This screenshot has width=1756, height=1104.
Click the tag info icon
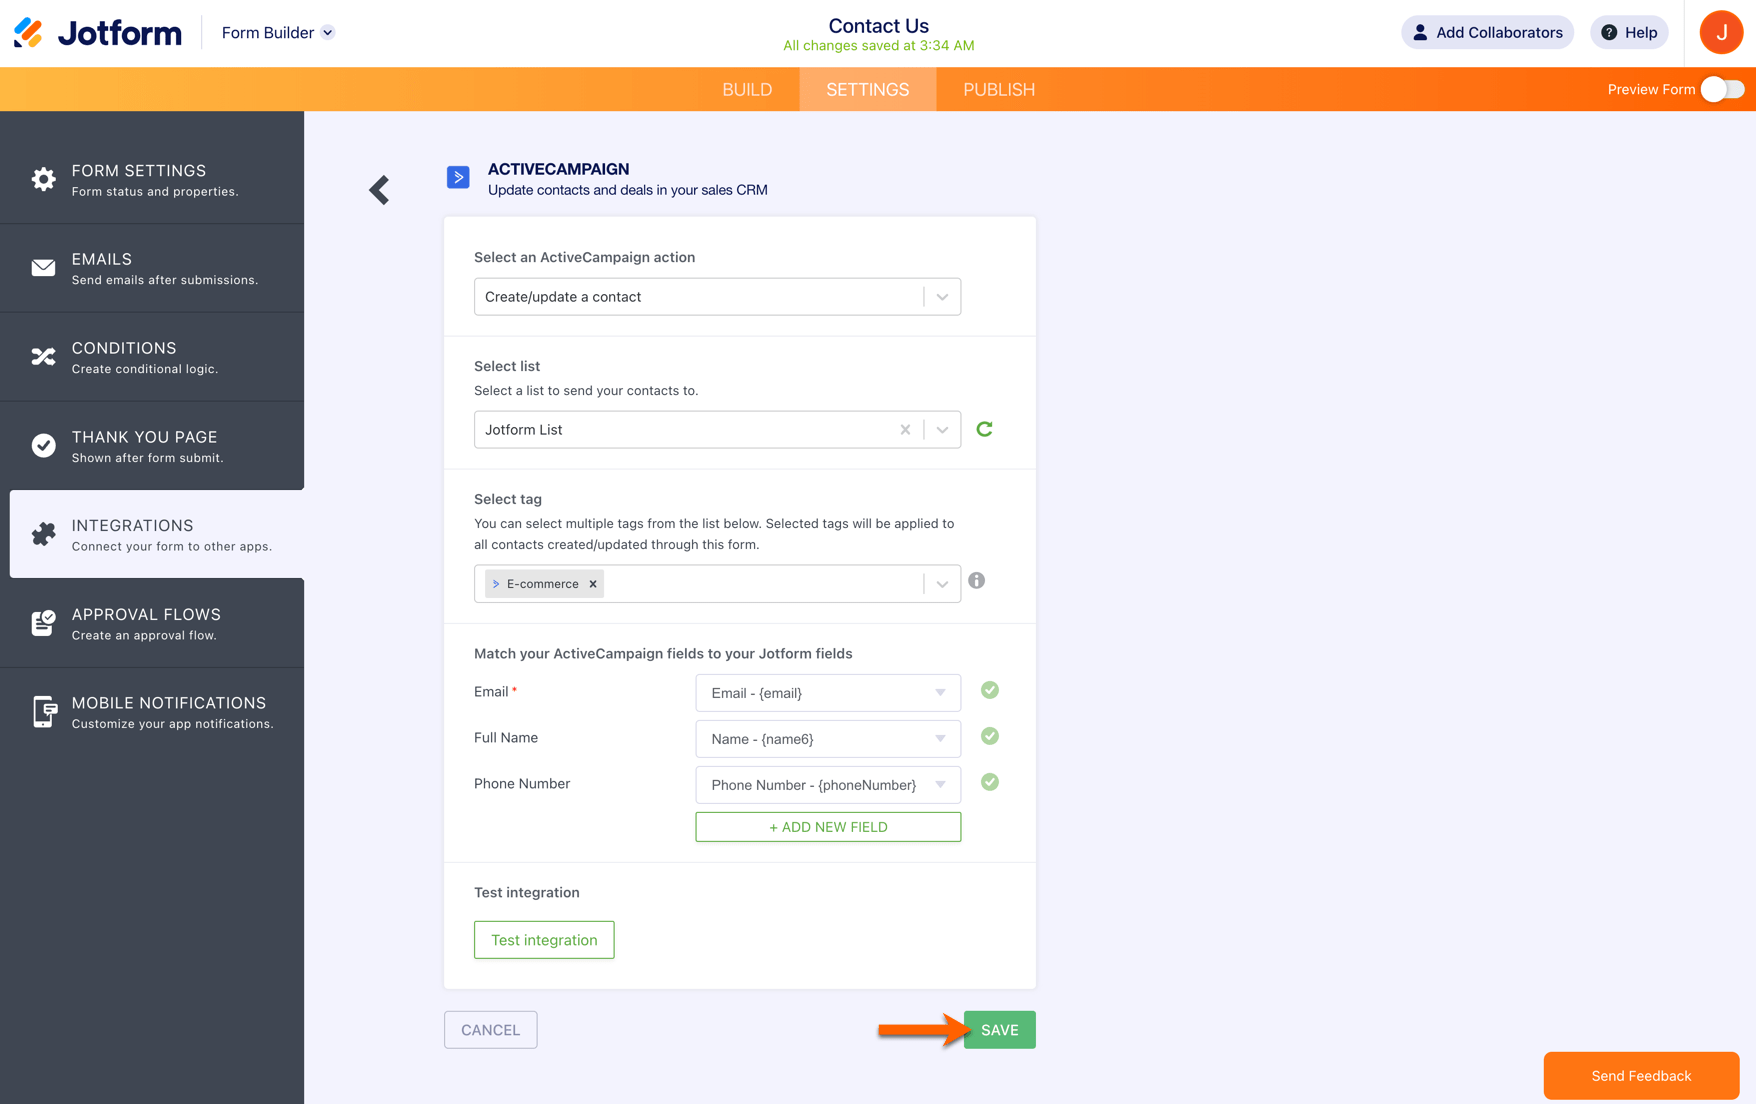pos(977,581)
